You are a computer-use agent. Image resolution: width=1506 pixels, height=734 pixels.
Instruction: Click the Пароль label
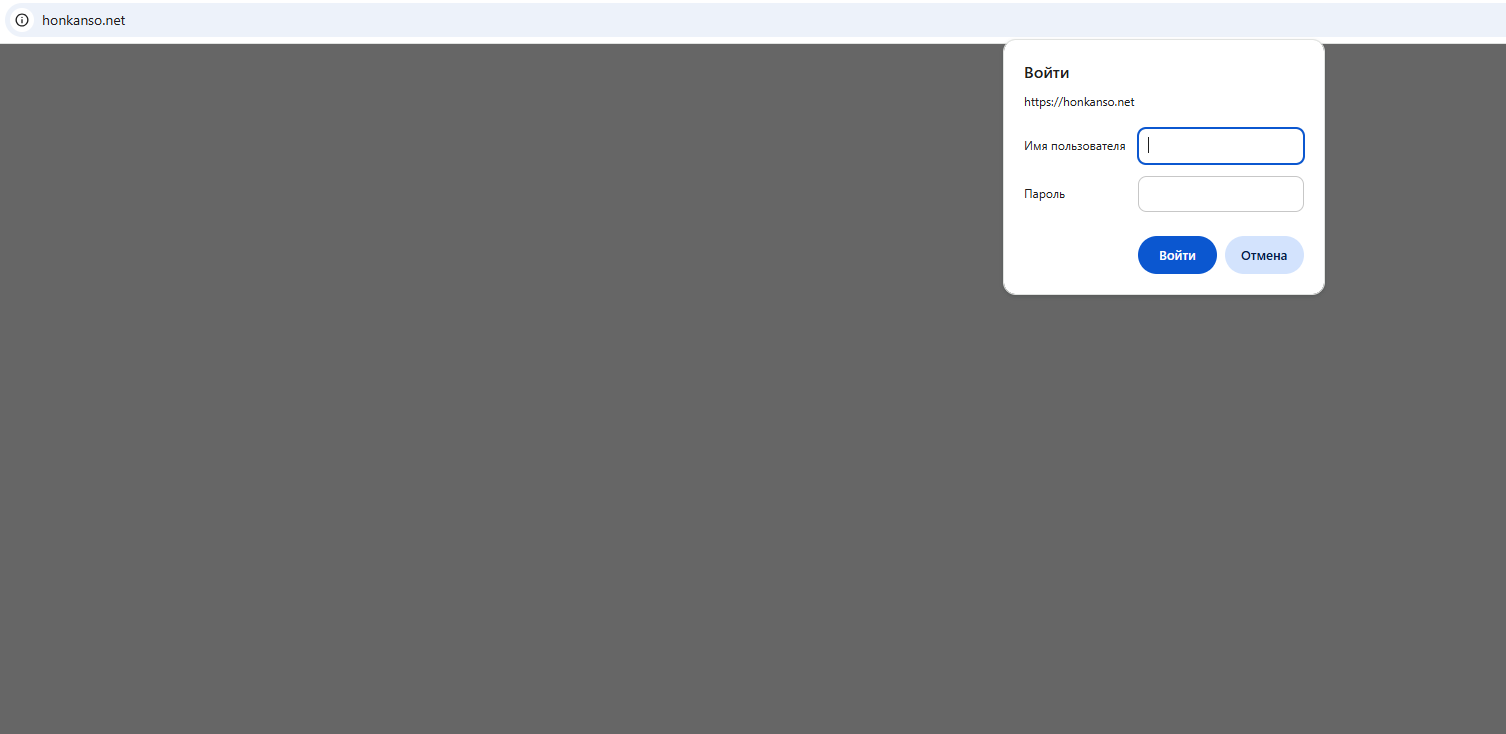coord(1044,194)
